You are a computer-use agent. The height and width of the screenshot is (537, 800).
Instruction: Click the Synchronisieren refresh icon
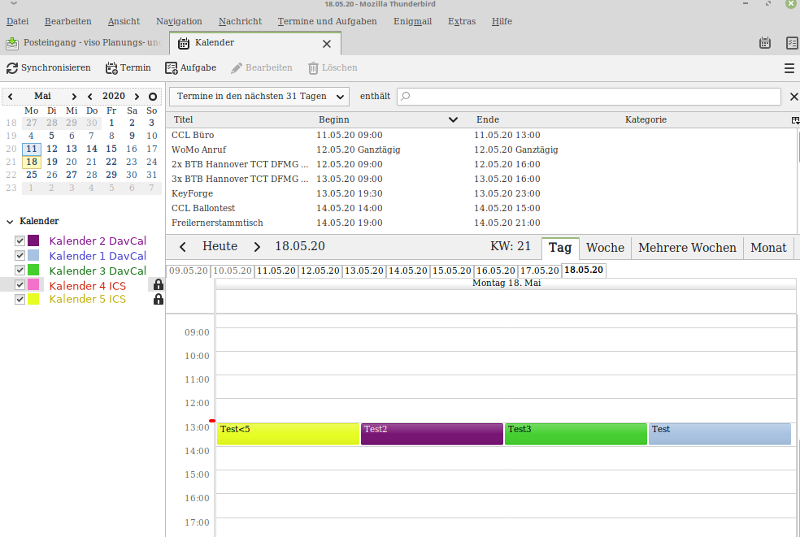point(12,68)
